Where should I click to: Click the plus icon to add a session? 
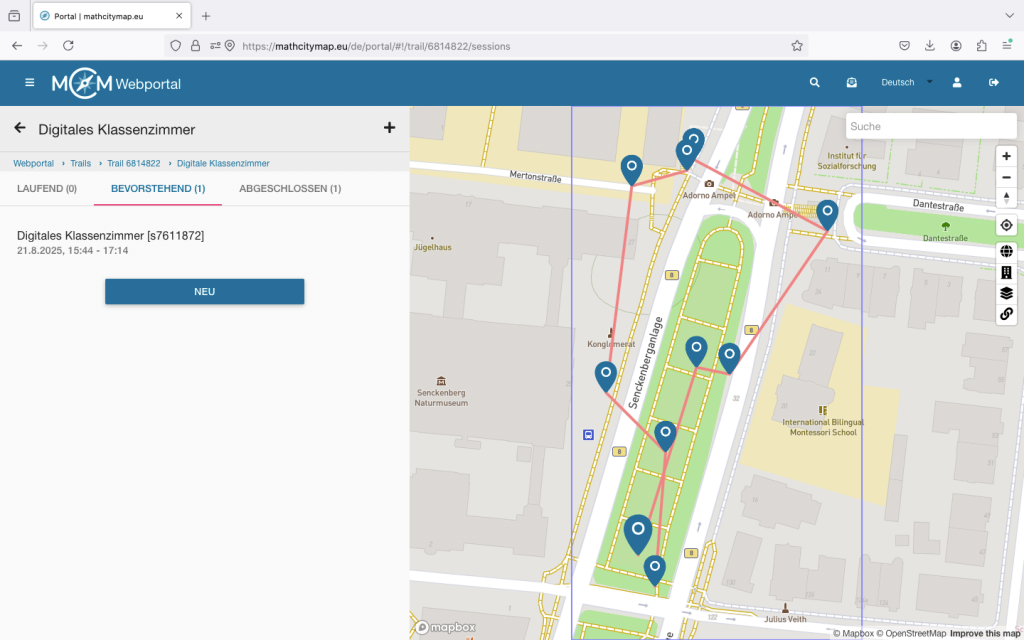pyautogui.click(x=389, y=128)
